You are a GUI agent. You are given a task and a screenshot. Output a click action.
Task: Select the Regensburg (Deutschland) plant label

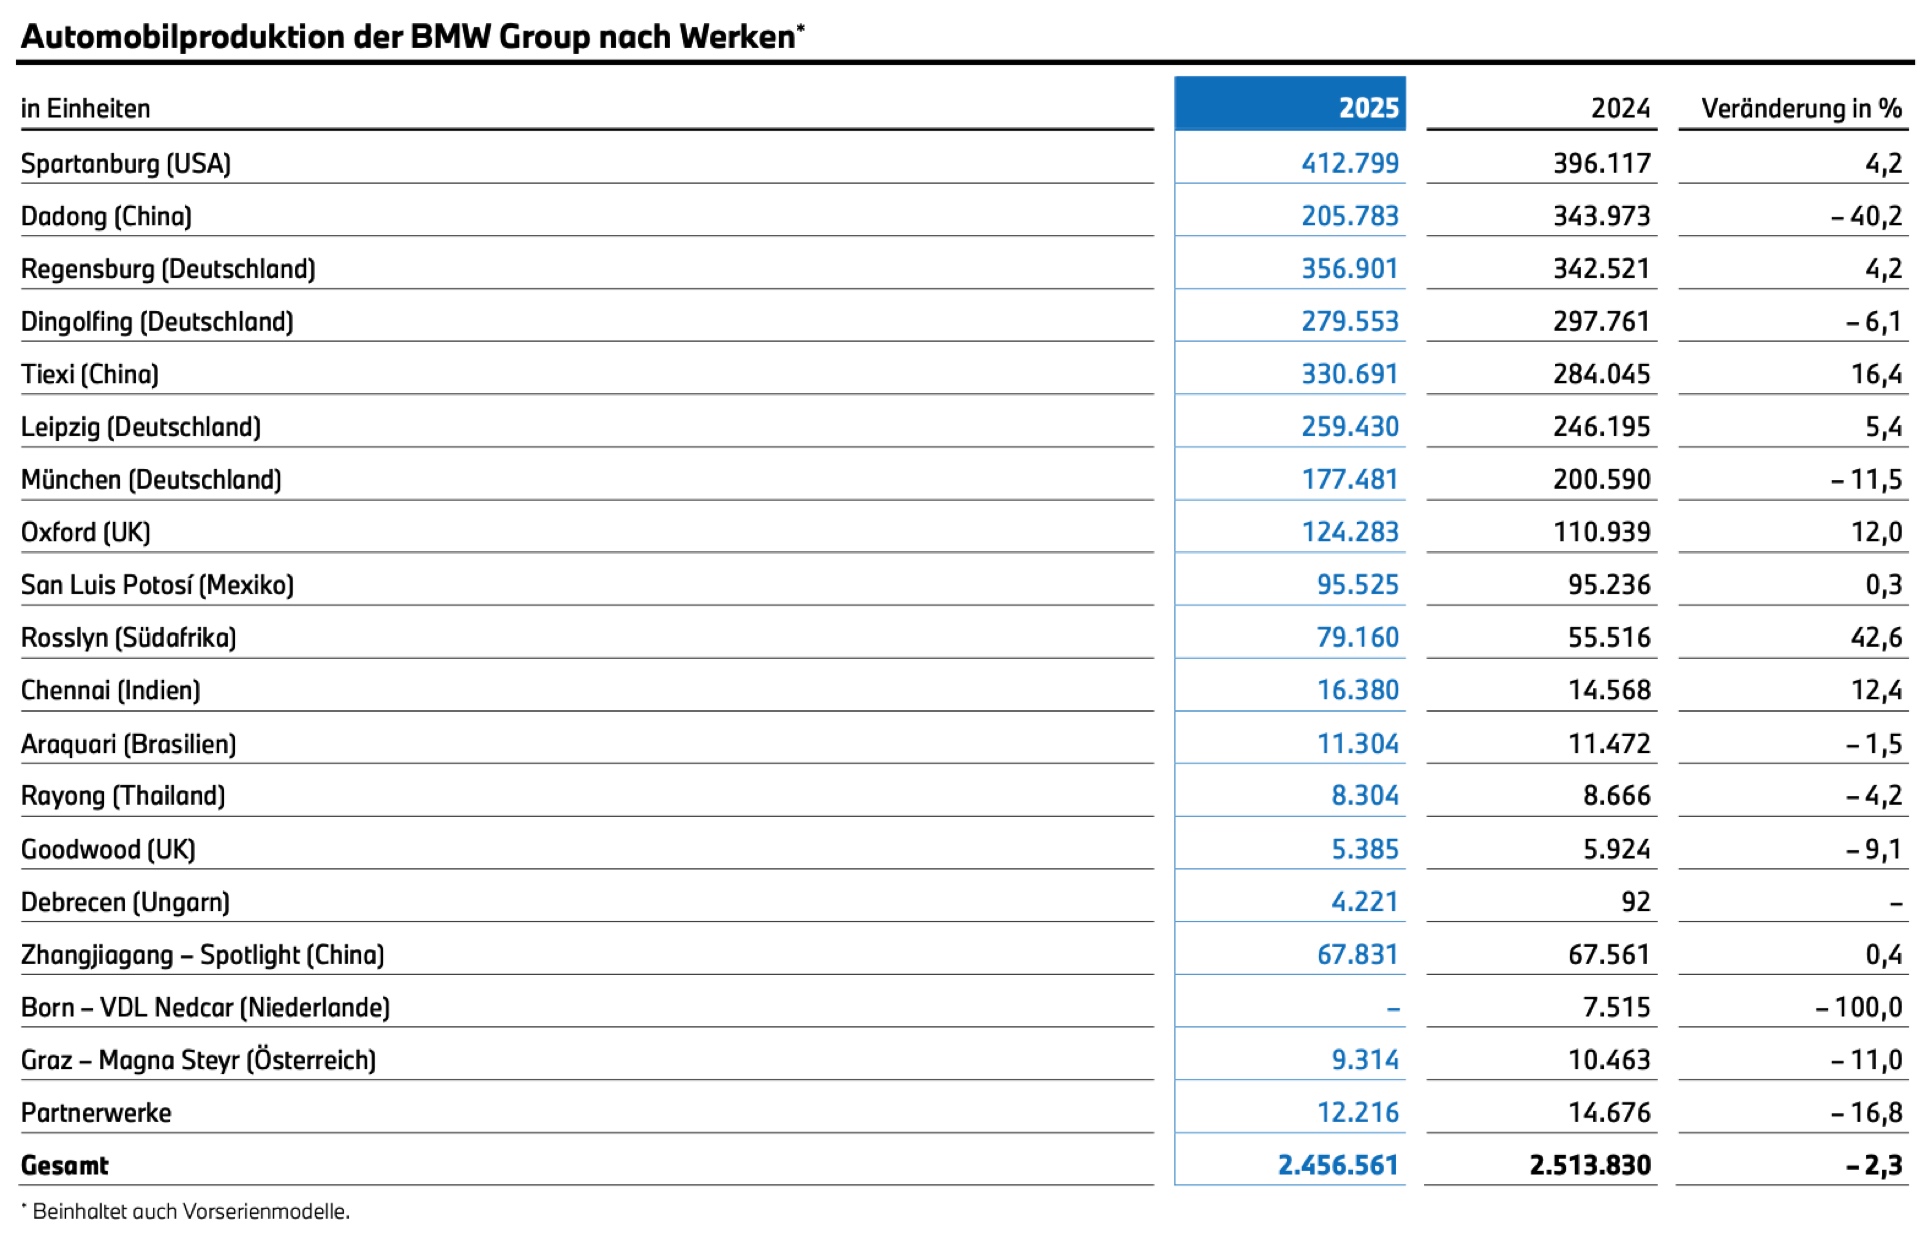[168, 269]
